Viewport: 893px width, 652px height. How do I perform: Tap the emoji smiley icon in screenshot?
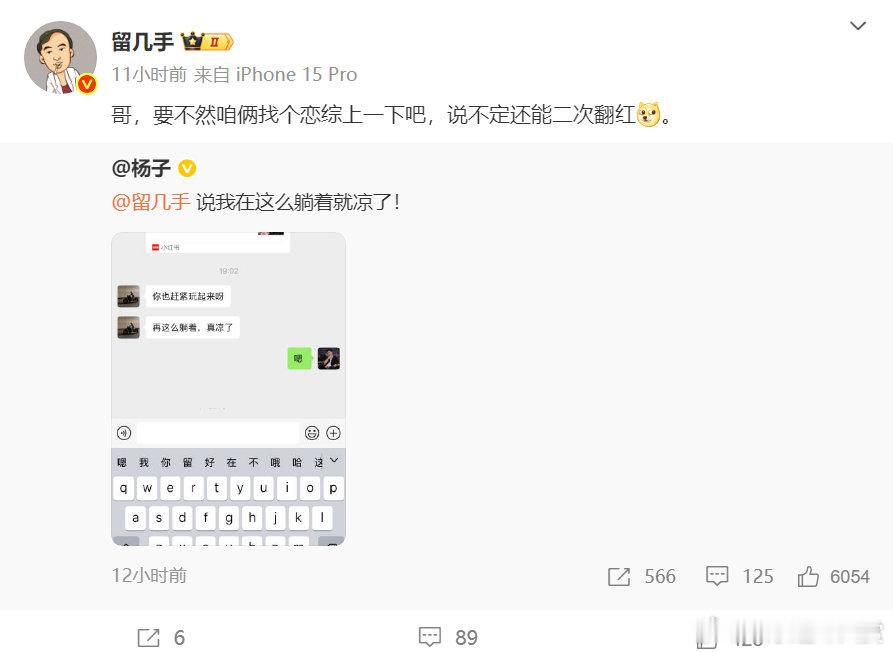tap(312, 433)
